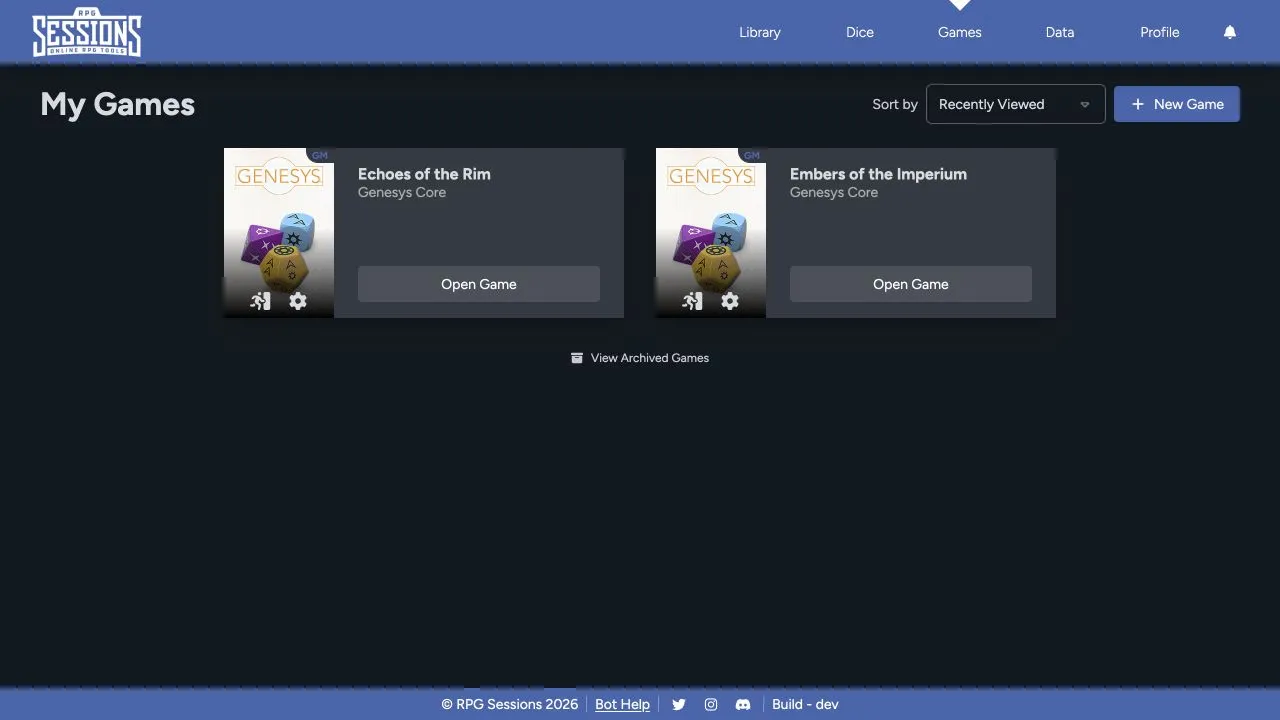This screenshot has height=720, width=1280.
Task: Go to the Data menu
Action: click(x=1060, y=32)
